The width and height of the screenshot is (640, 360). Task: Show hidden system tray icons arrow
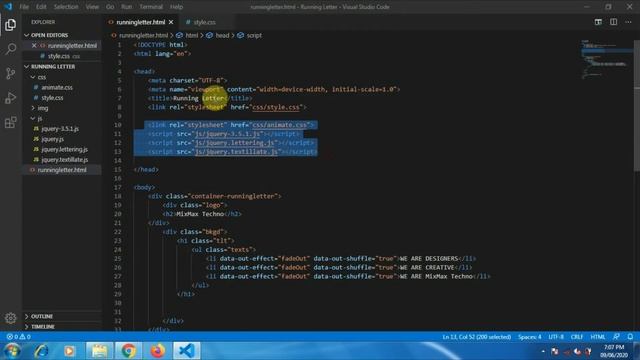tap(543, 351)
